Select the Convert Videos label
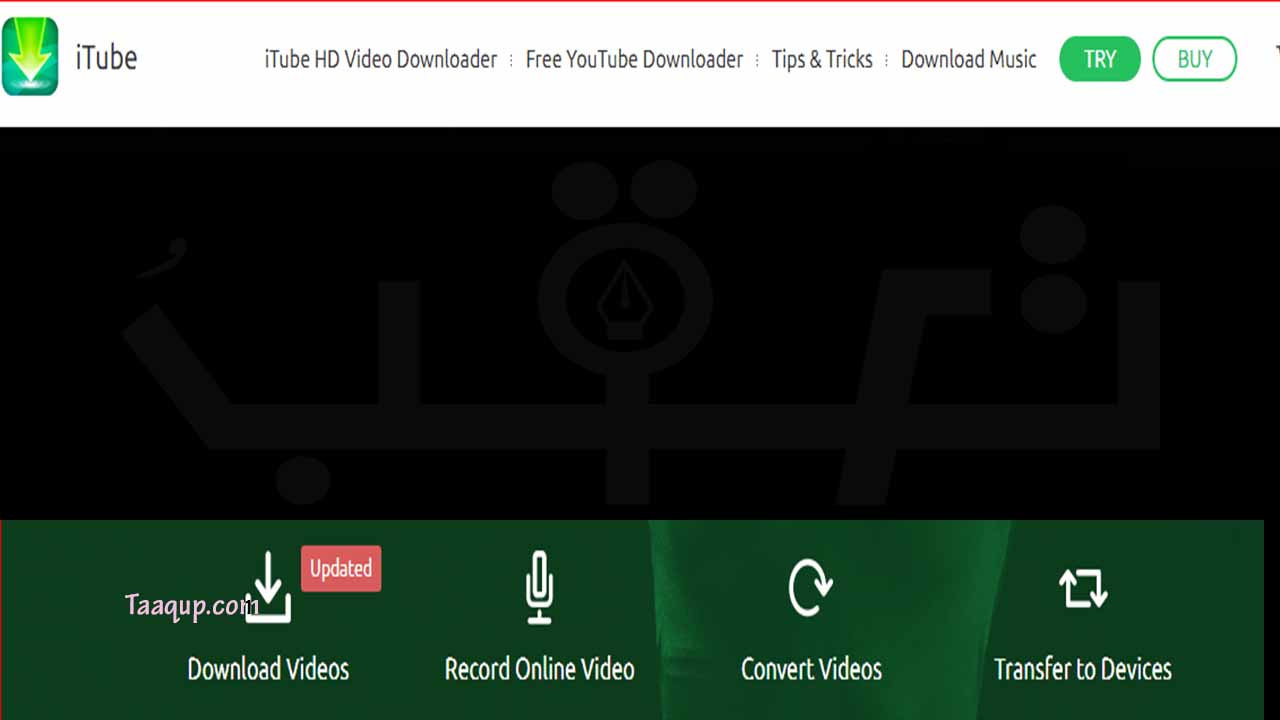The image size is (1280, 720). pyautogui.click(x=811, y=669)
